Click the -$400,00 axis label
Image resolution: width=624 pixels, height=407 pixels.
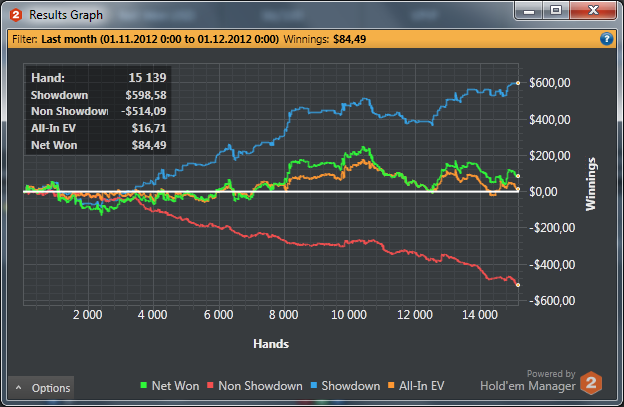[552, 265]
